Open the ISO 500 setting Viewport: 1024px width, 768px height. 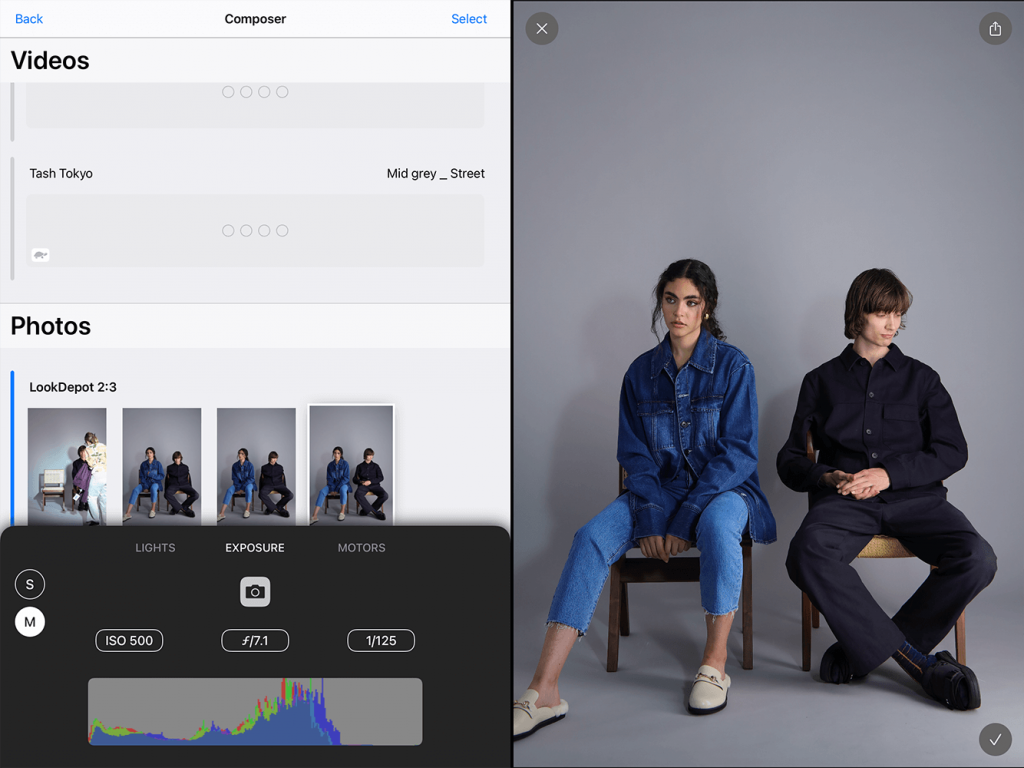129,641
